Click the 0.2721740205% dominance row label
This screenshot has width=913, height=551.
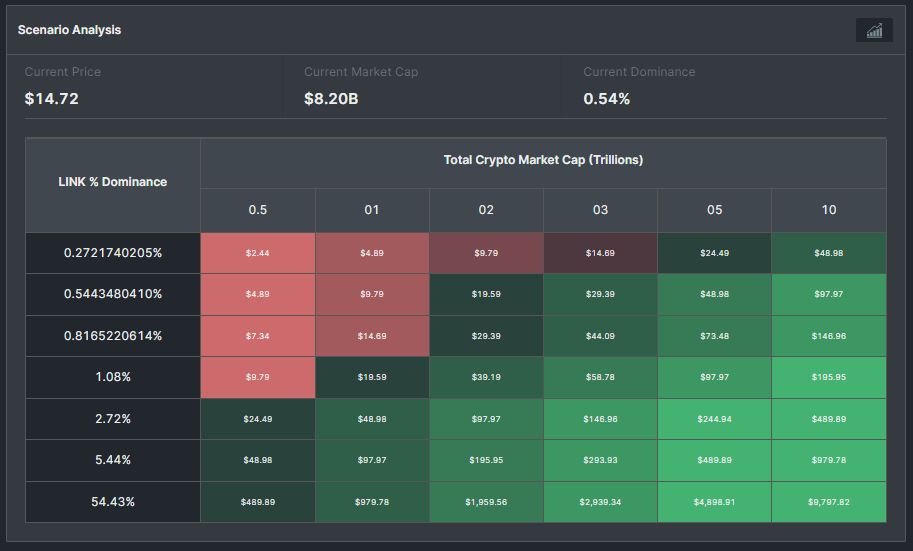coord(113,253)
